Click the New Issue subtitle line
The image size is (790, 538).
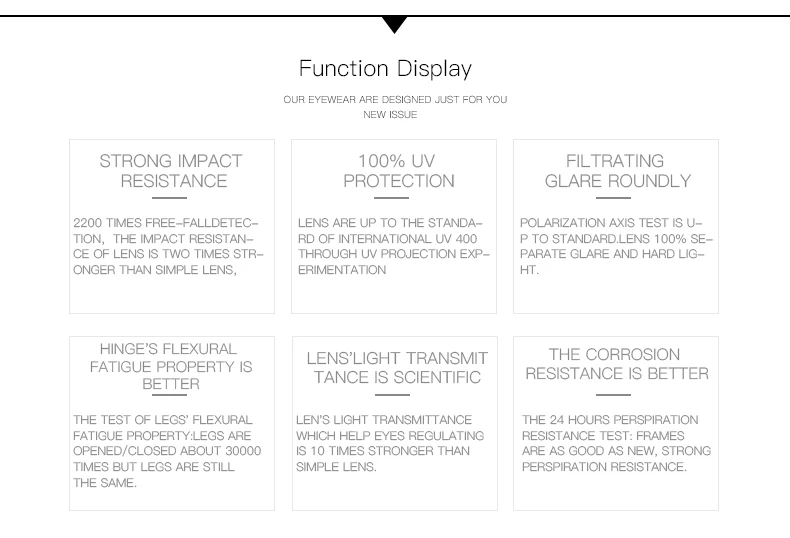(390, 115)
